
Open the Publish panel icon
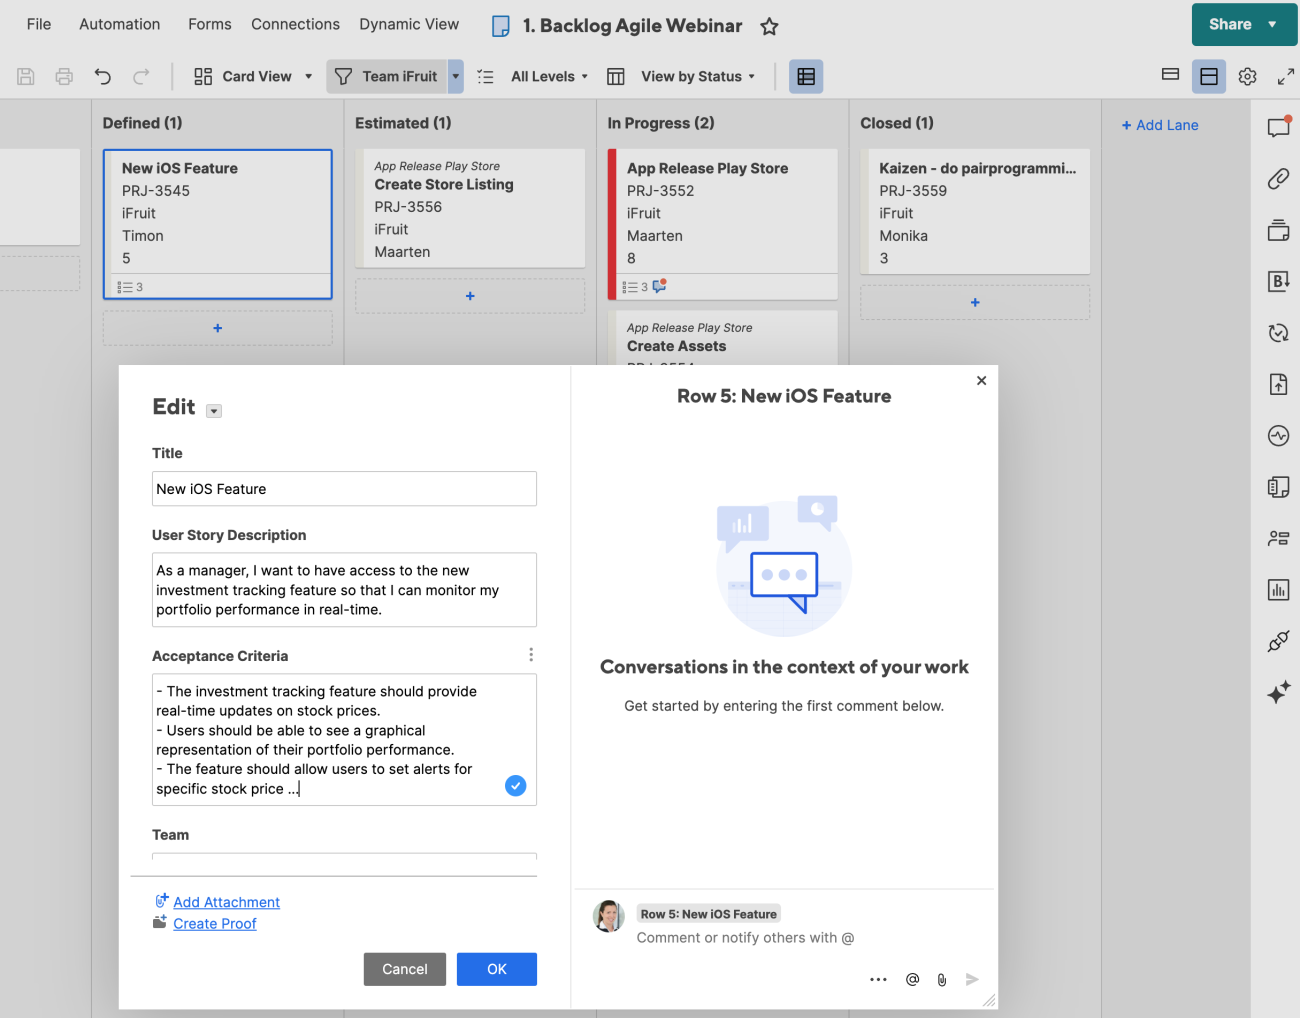point(1278,384)
